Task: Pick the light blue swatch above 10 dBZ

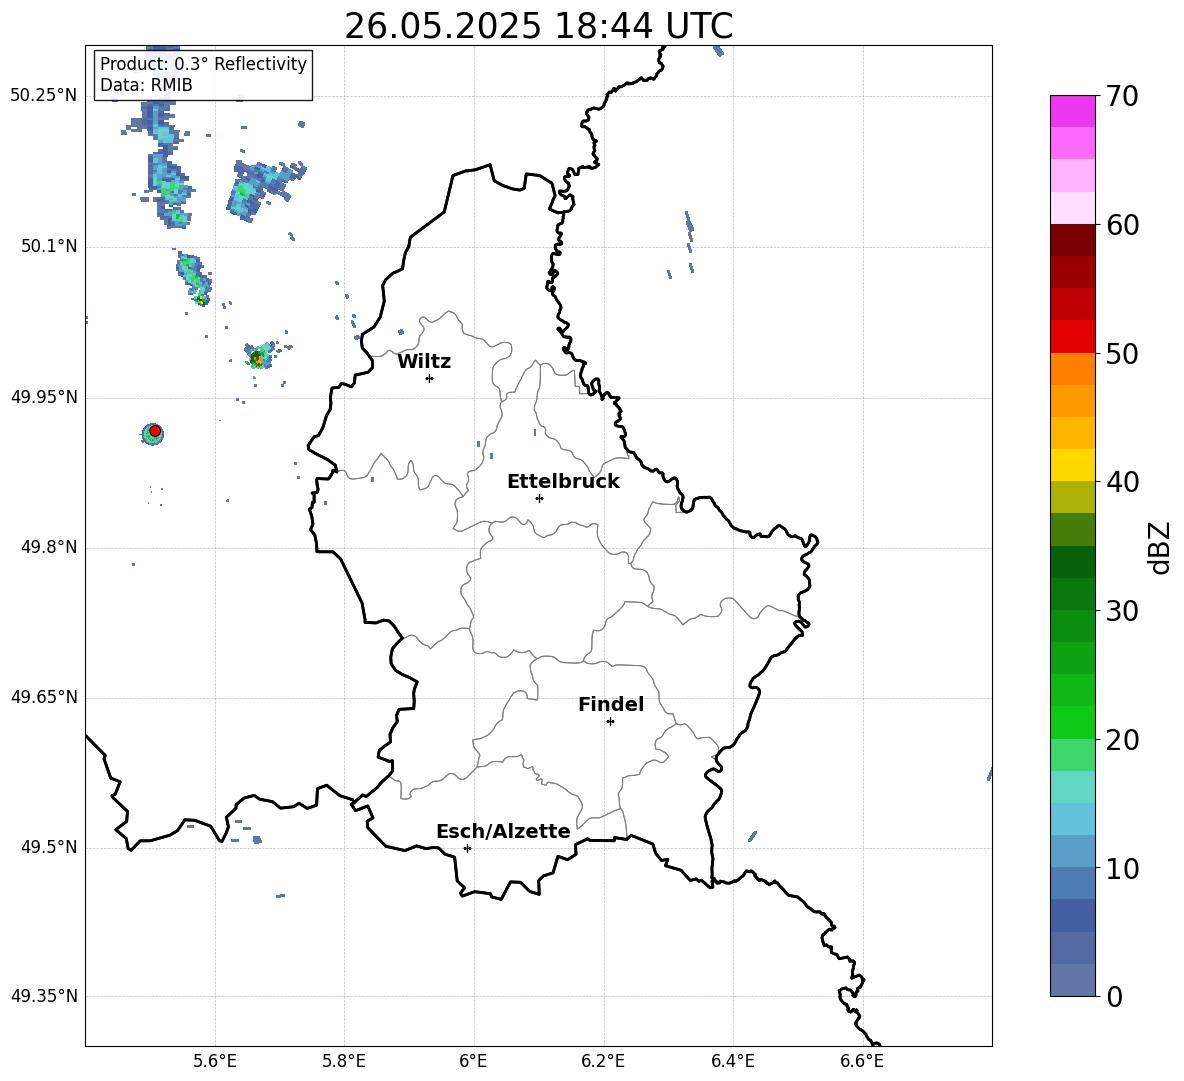Action: [x=1073, y=852]
